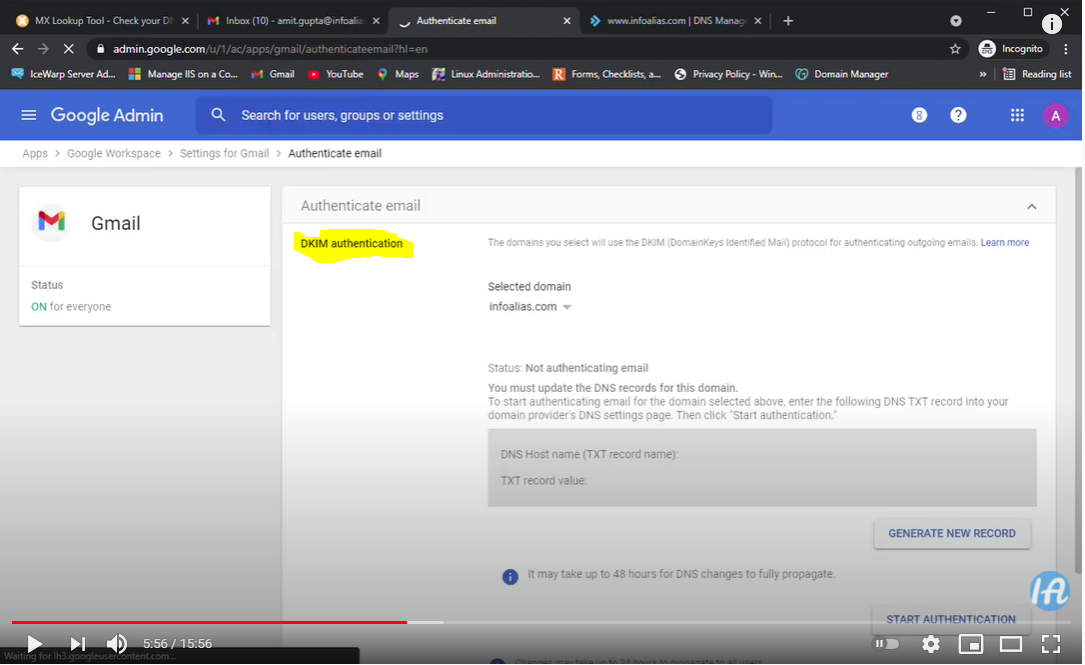The height and width of the screenshot is (665, 1085).
Task: Bookmark this page with the star icon
Action: pos(955,48)
